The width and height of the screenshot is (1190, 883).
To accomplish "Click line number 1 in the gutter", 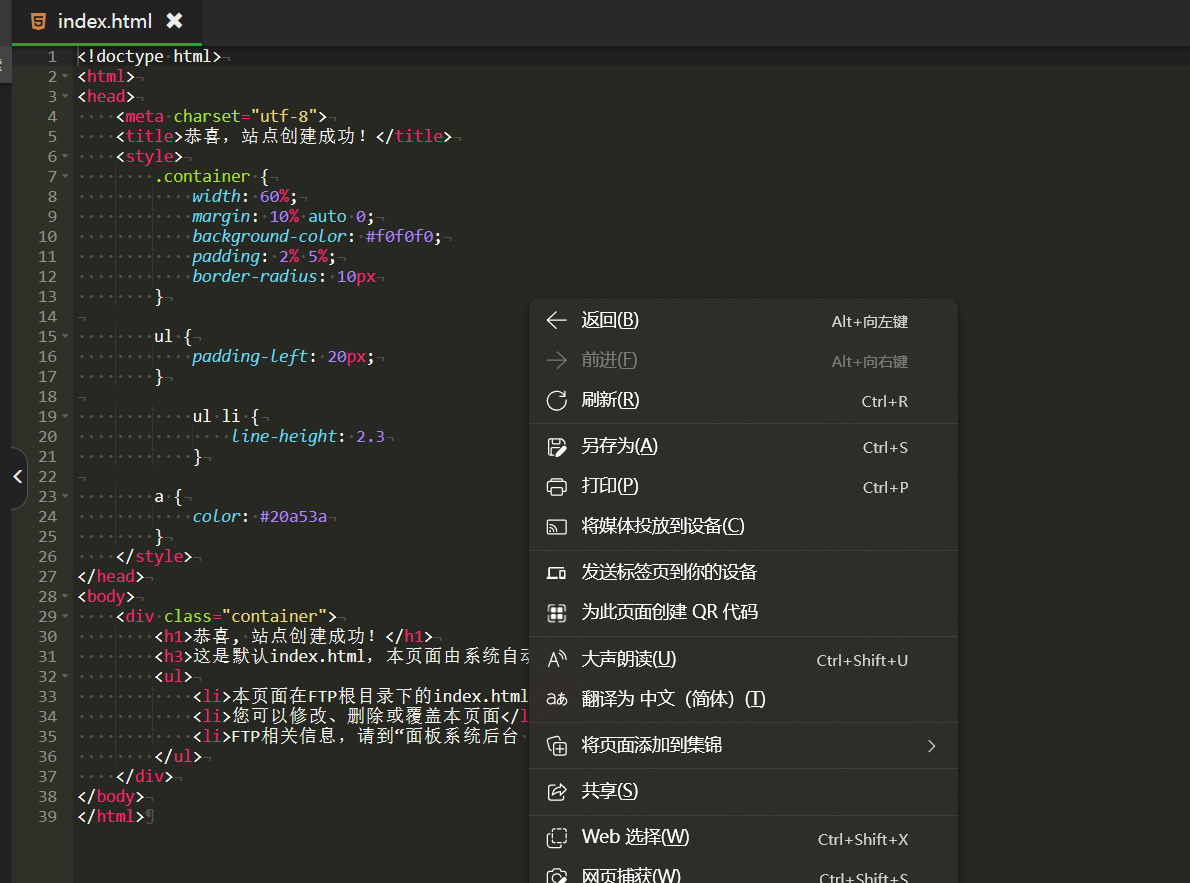I will (52, 56).
